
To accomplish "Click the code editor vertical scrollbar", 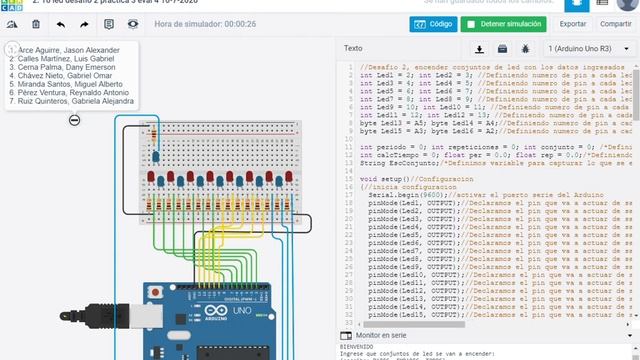I will tap(636, 94).
